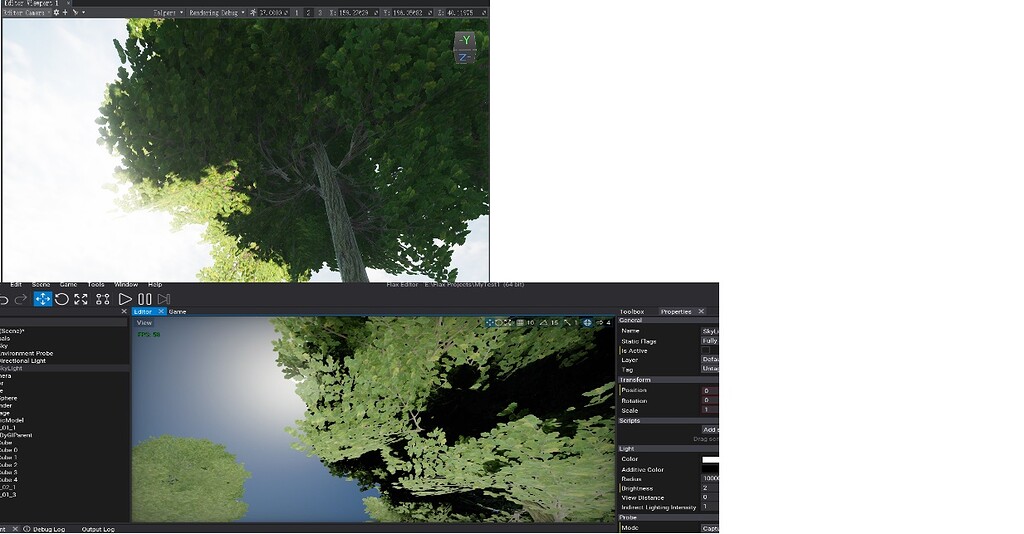Start the game with Play button
Image resolution: width=1024 pixels, height=534 pixels.
coord(125,299)
